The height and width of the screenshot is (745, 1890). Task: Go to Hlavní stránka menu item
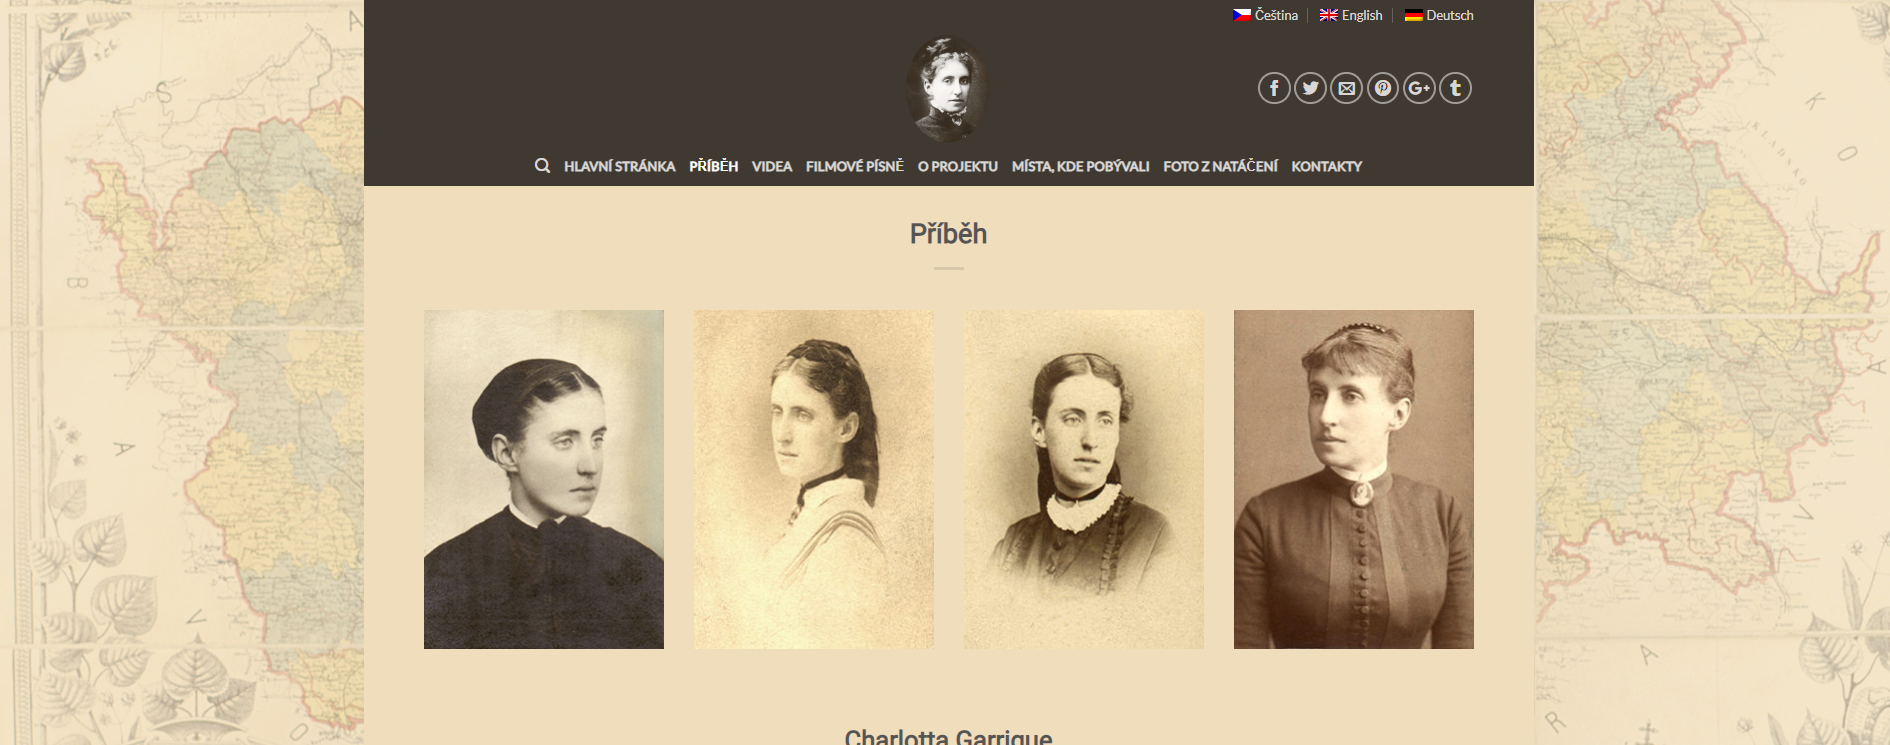tap(619, 166)
